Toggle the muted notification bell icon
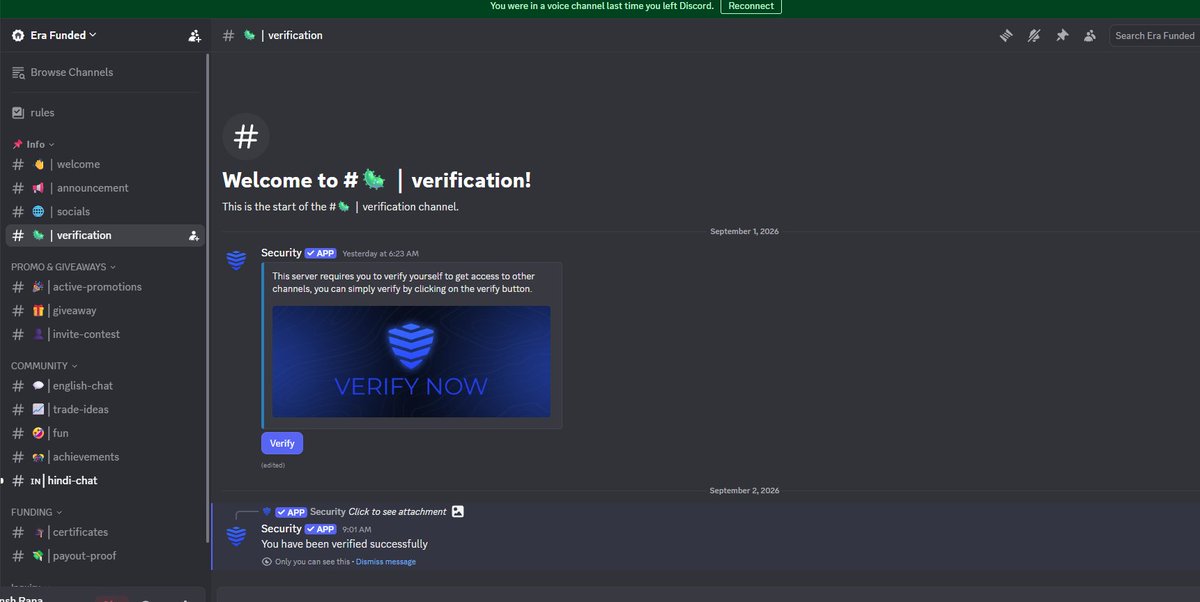This screenshot has width=1200, height=602. click(x=1034, y=35)
